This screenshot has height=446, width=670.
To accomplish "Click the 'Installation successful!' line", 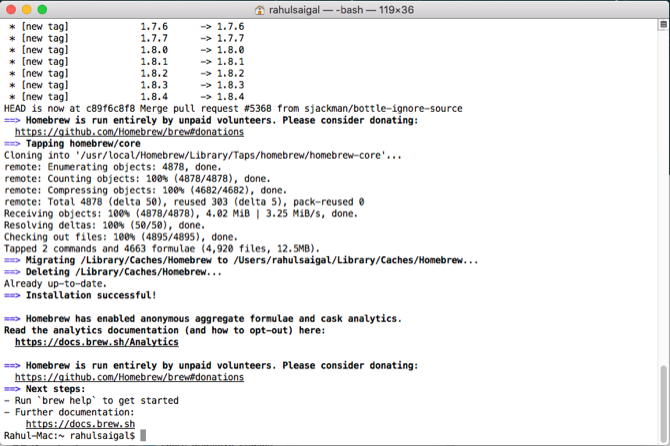I will coord(90,295).
